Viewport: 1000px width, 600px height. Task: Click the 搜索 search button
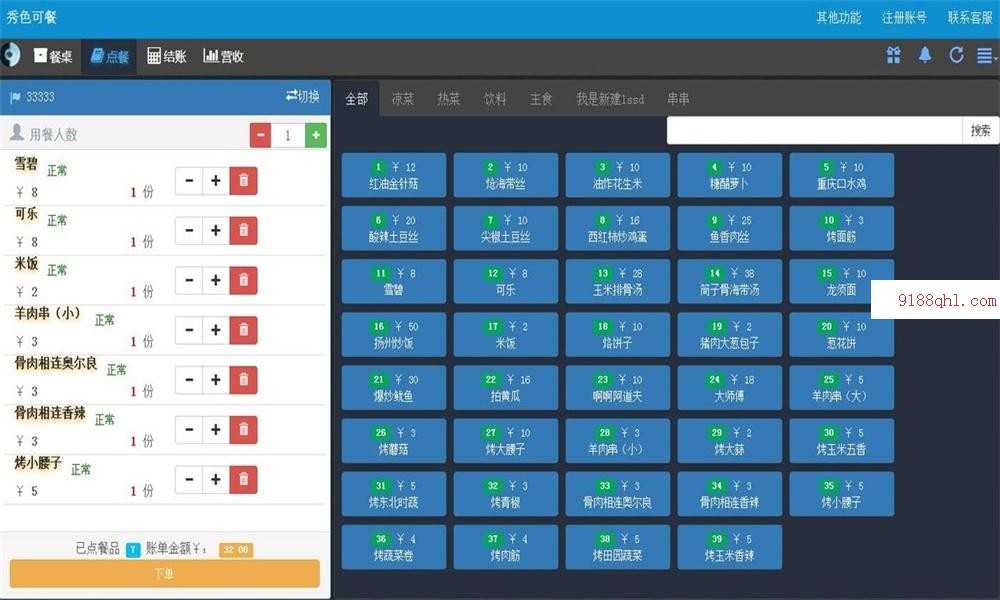click(x=981, y=131)
